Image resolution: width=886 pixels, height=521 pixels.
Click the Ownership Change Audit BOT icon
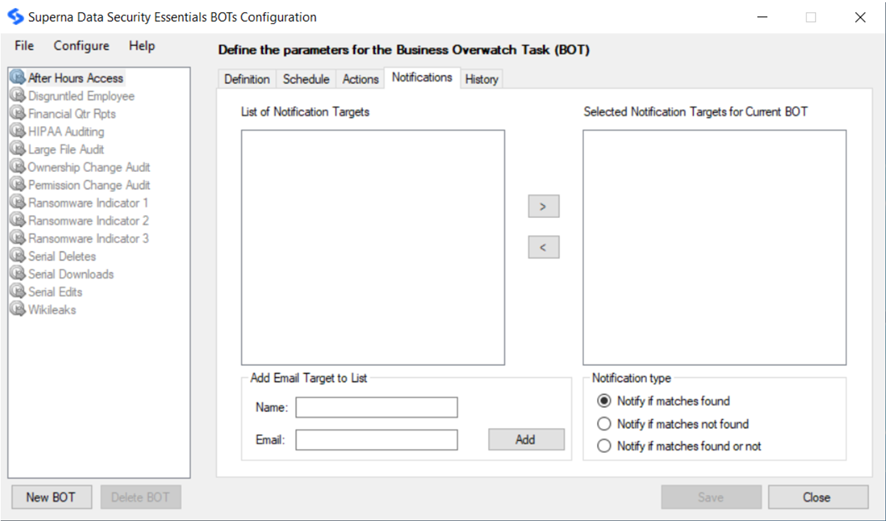[x=18, y=167]
